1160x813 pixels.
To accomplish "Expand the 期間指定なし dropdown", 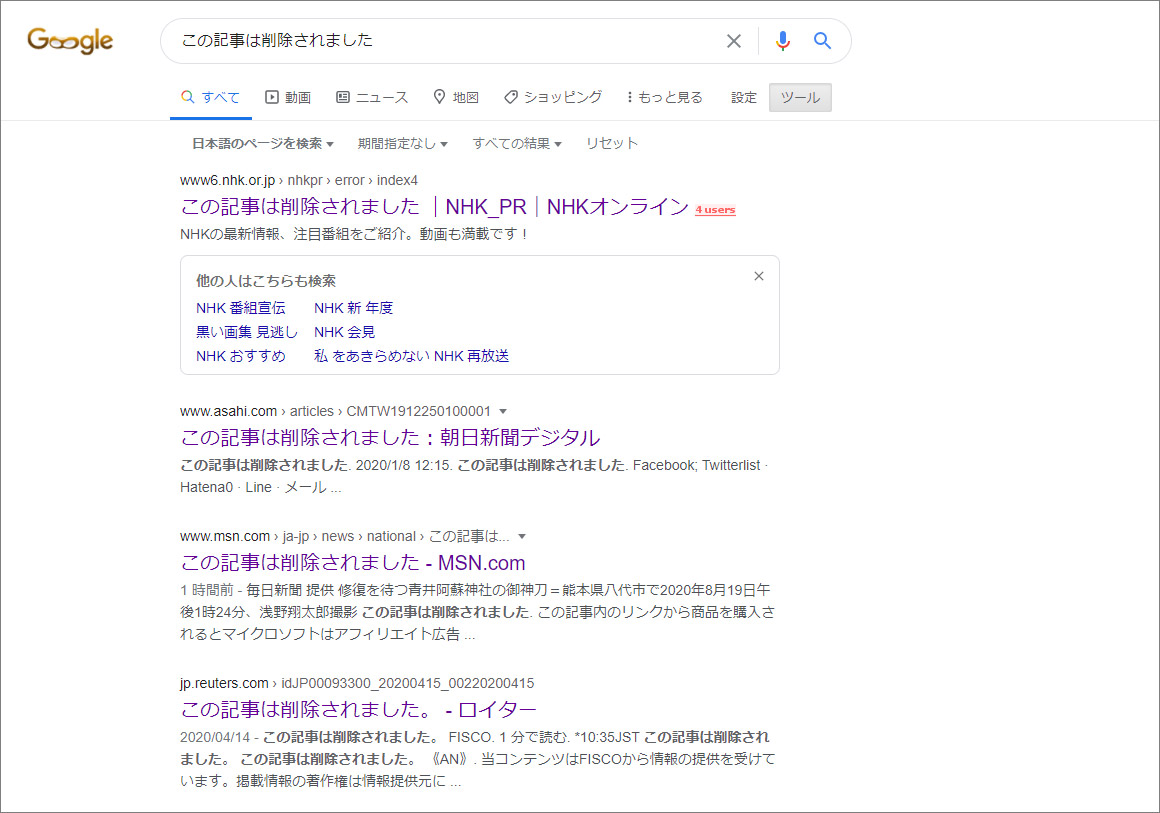I will [x=402, y=144].
